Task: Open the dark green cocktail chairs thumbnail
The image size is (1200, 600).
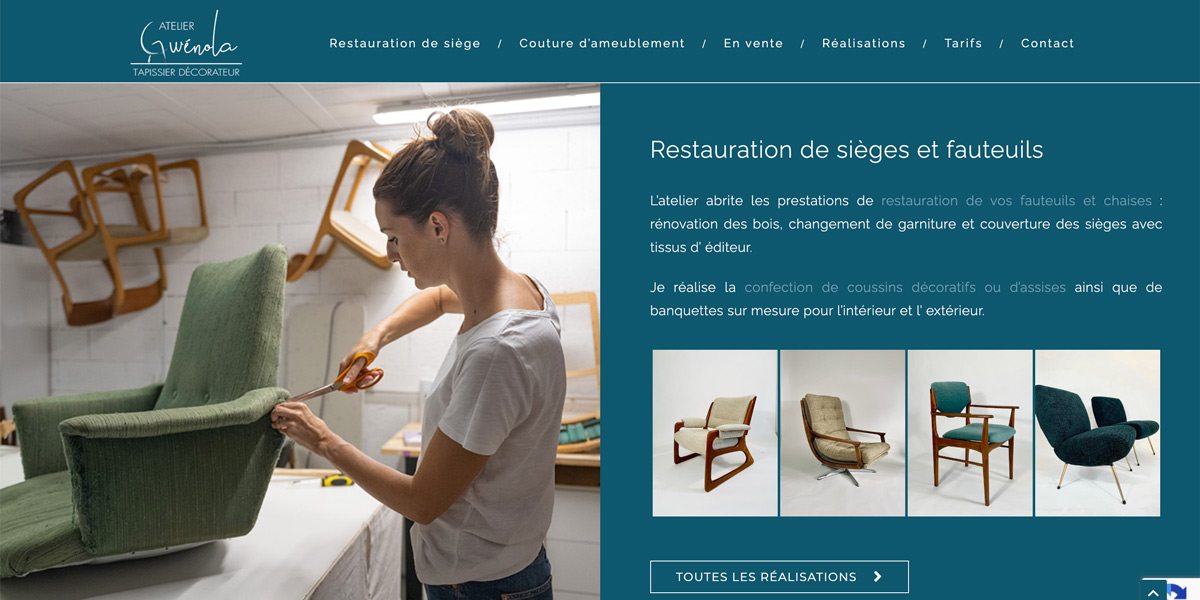Action: click(1098, 433)
